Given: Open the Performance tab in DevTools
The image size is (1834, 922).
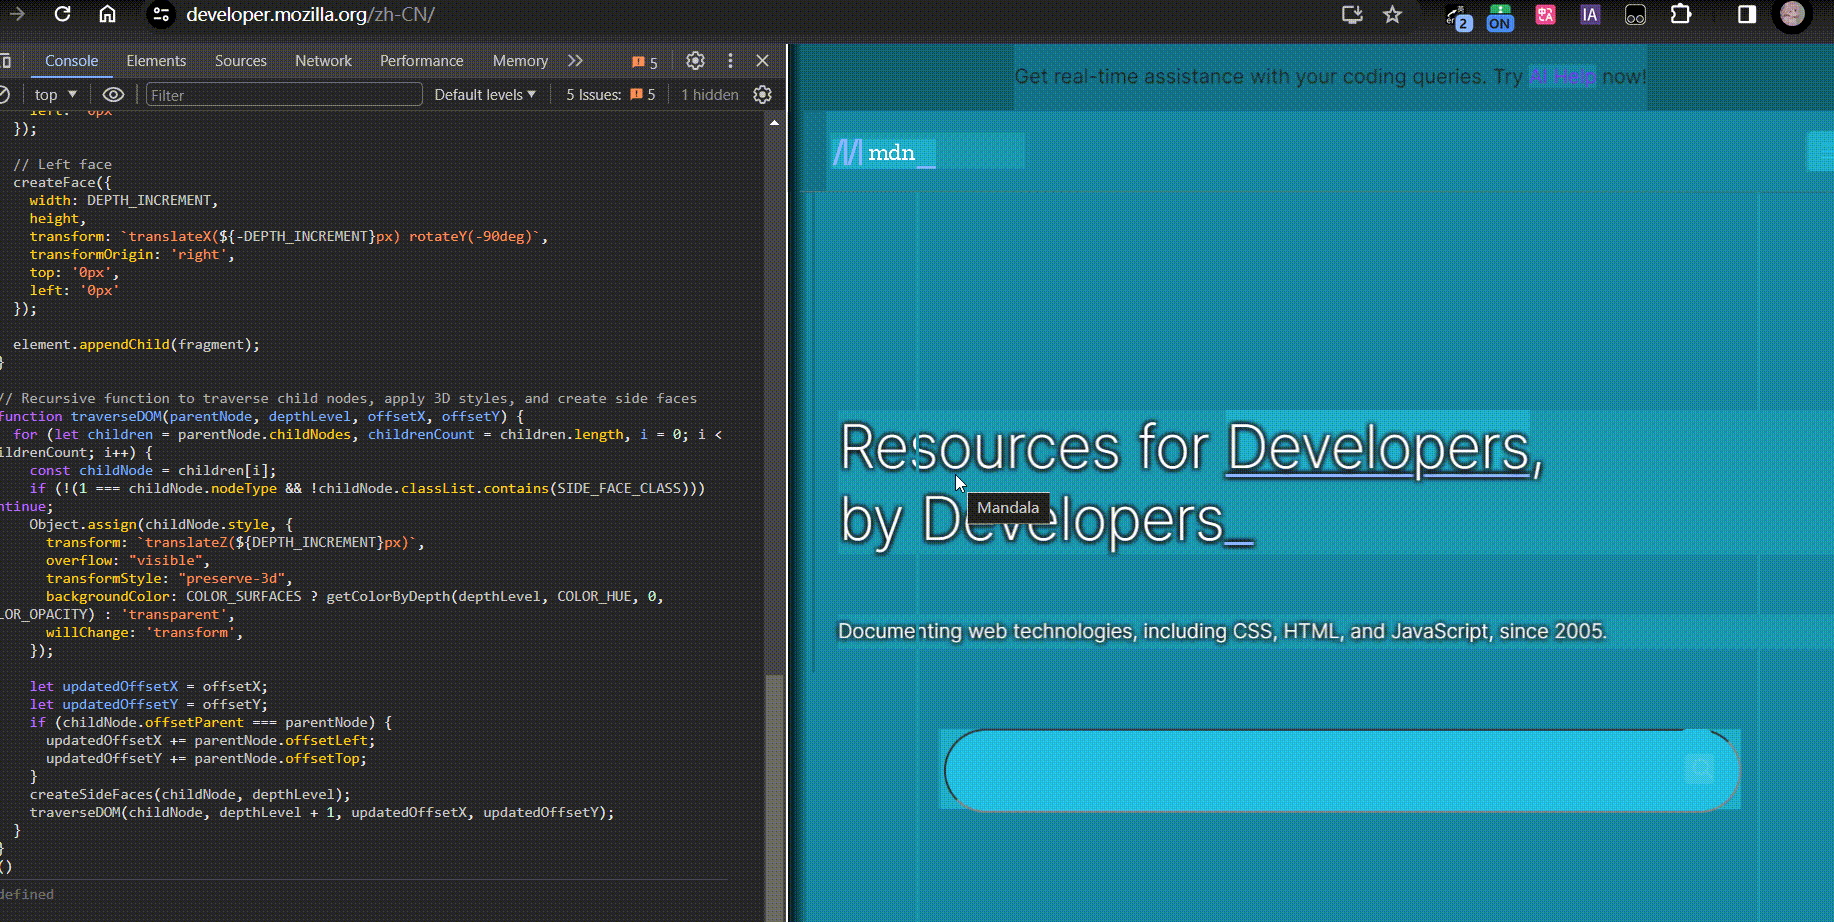Looking at the screenshot, I should click(422, 61).
